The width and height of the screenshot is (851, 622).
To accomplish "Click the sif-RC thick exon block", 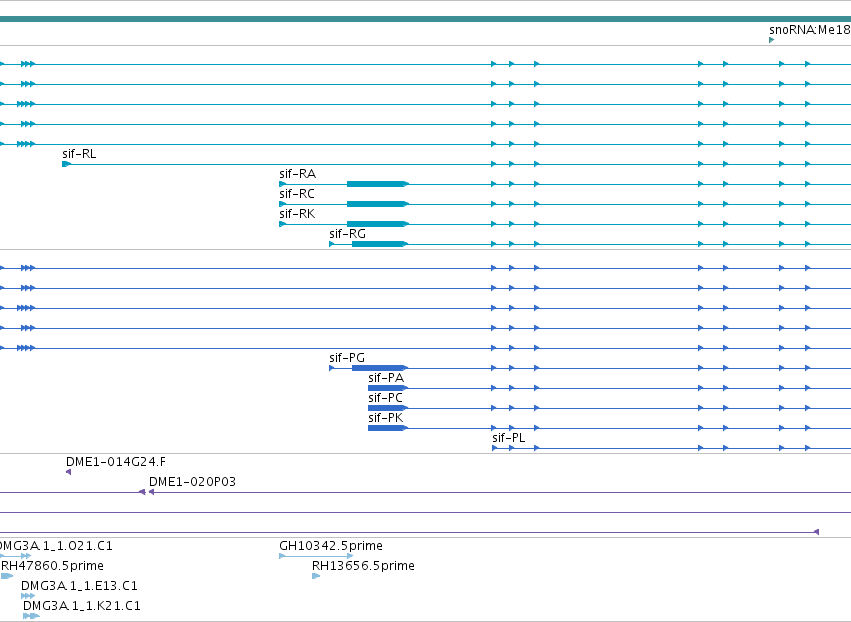I will pos(377,204).
